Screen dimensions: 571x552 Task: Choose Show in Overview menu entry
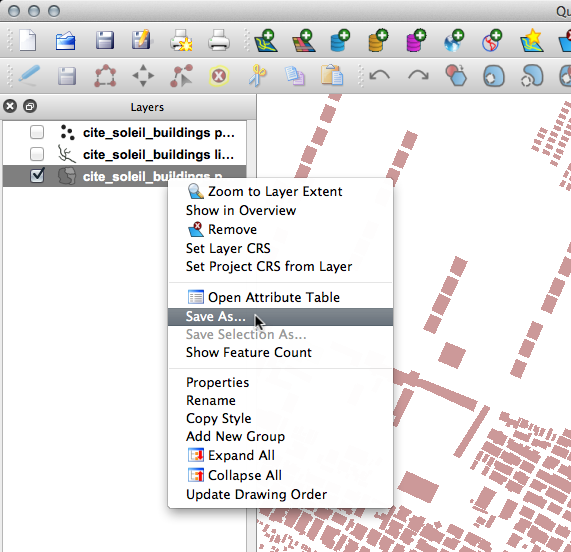click(280, 210)
